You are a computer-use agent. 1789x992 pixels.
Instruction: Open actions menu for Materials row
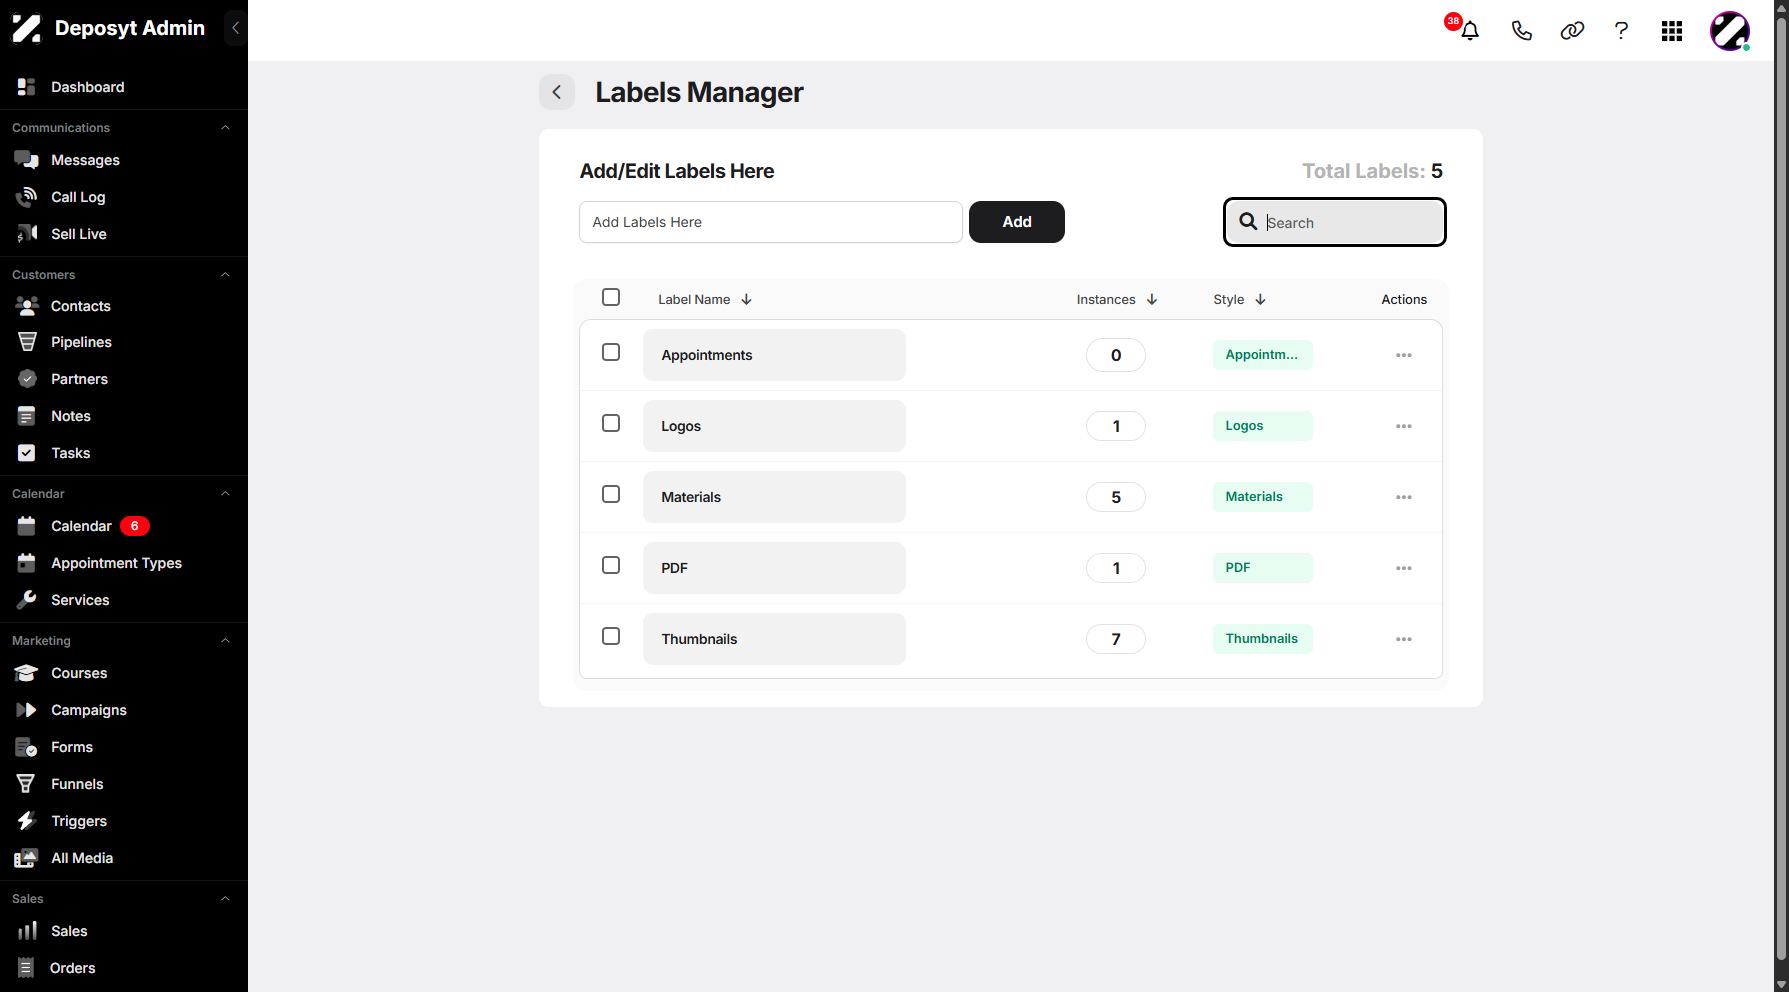point(1404,497)
